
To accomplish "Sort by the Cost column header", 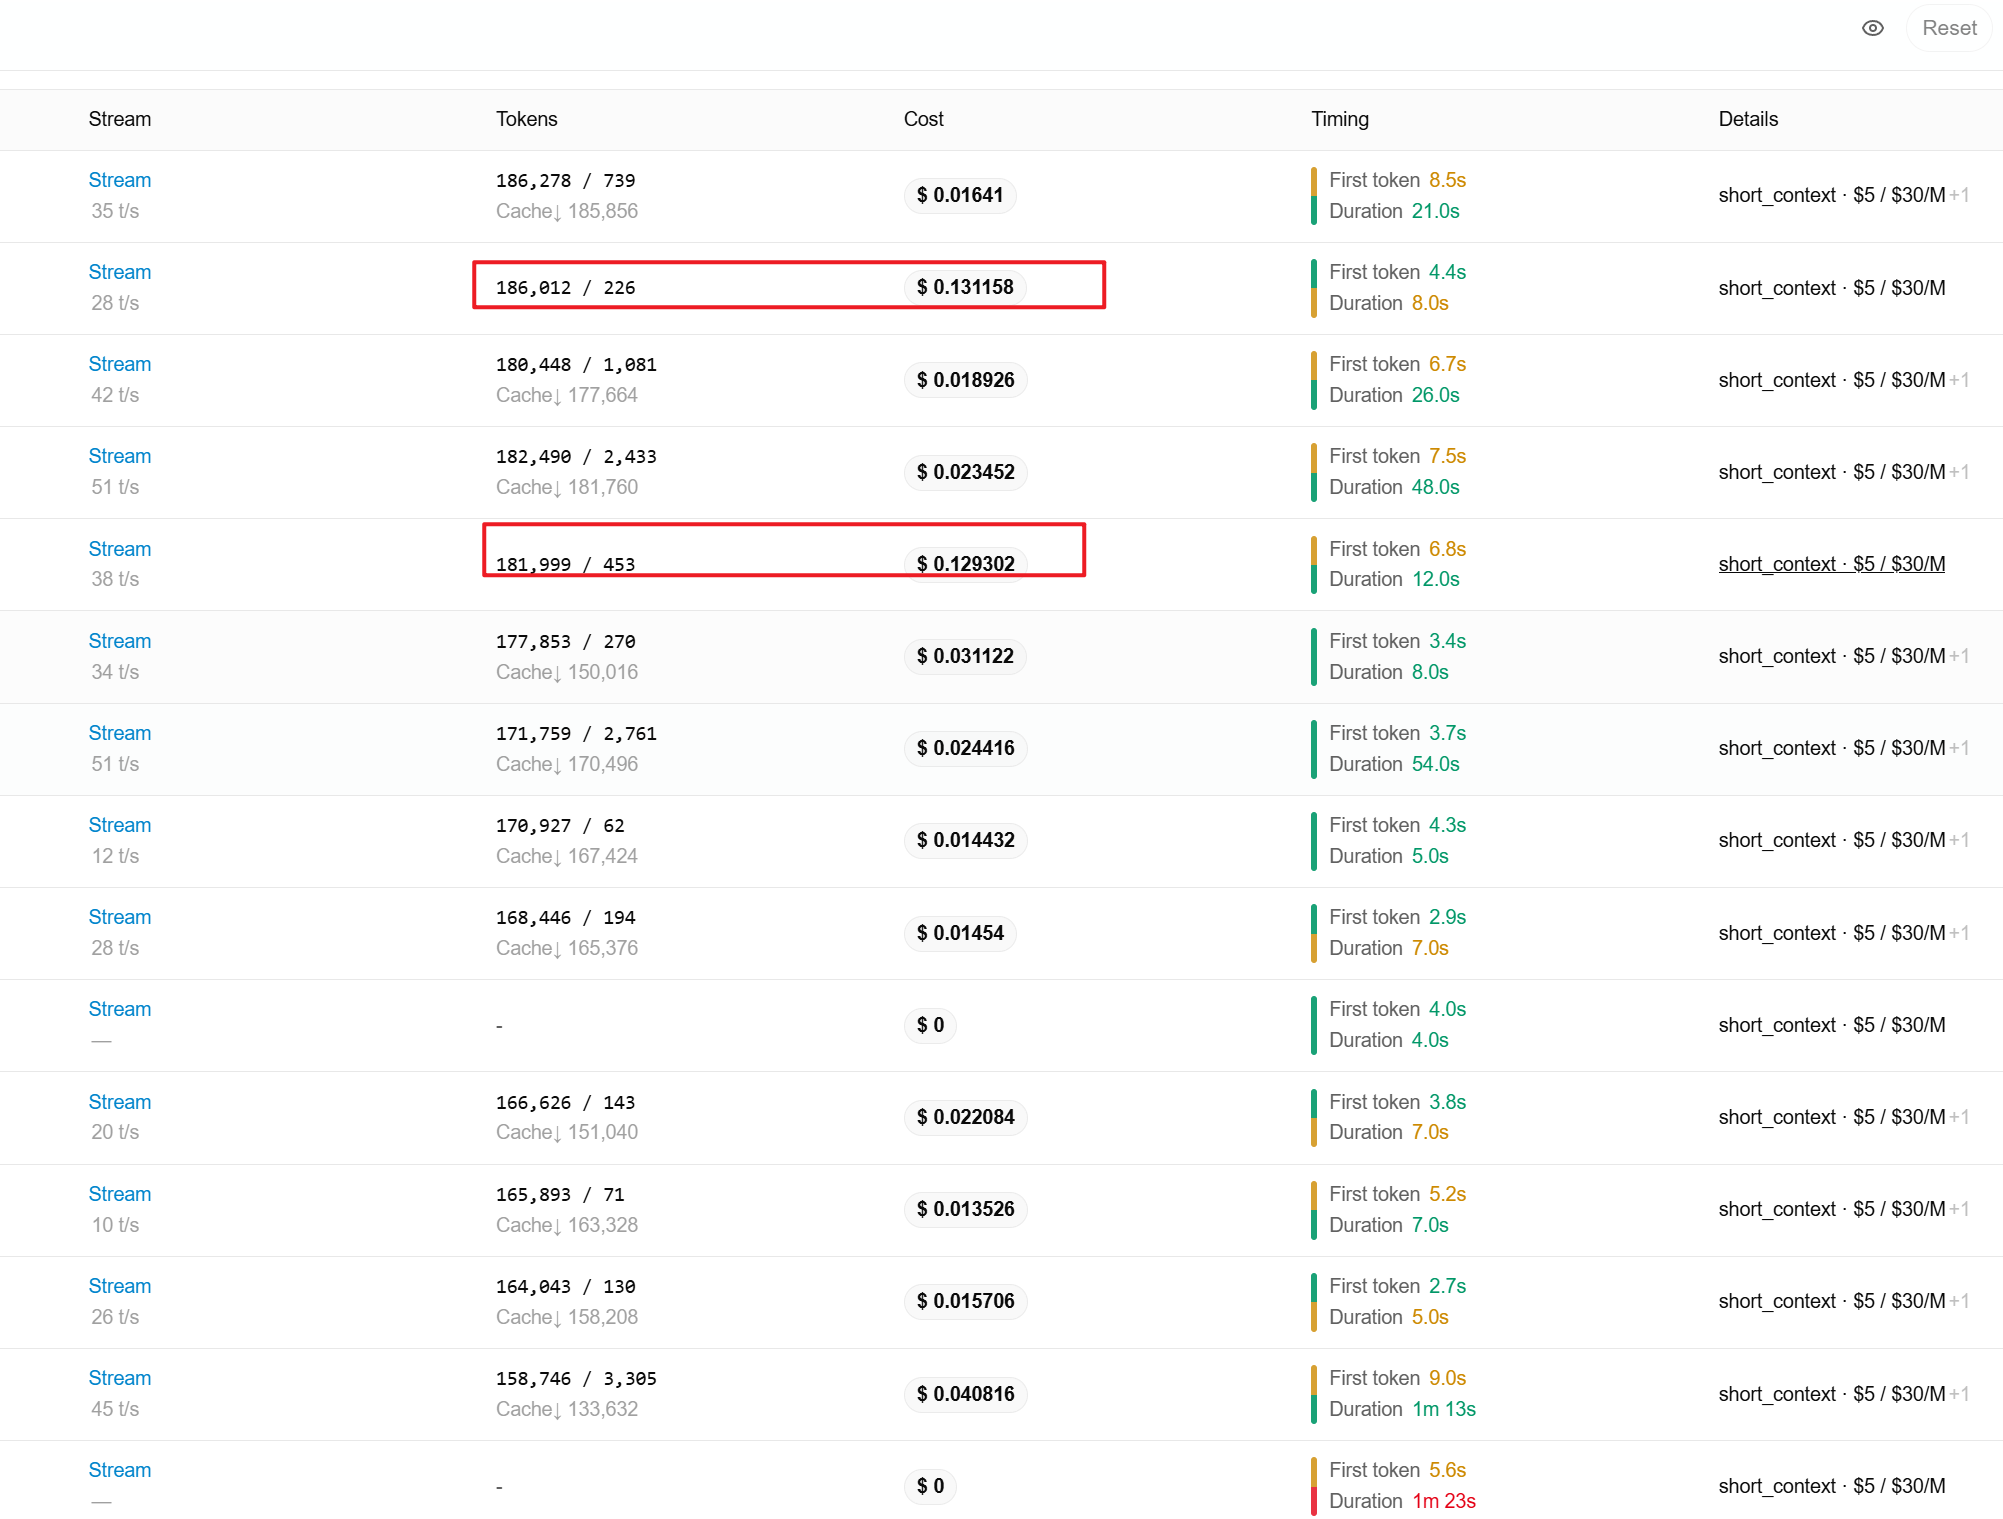I will [x=924, y=119].
